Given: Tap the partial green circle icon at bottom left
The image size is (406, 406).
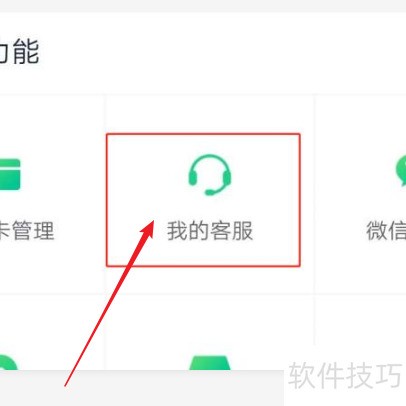Looking at the screenshot, I should pos(8,362).
